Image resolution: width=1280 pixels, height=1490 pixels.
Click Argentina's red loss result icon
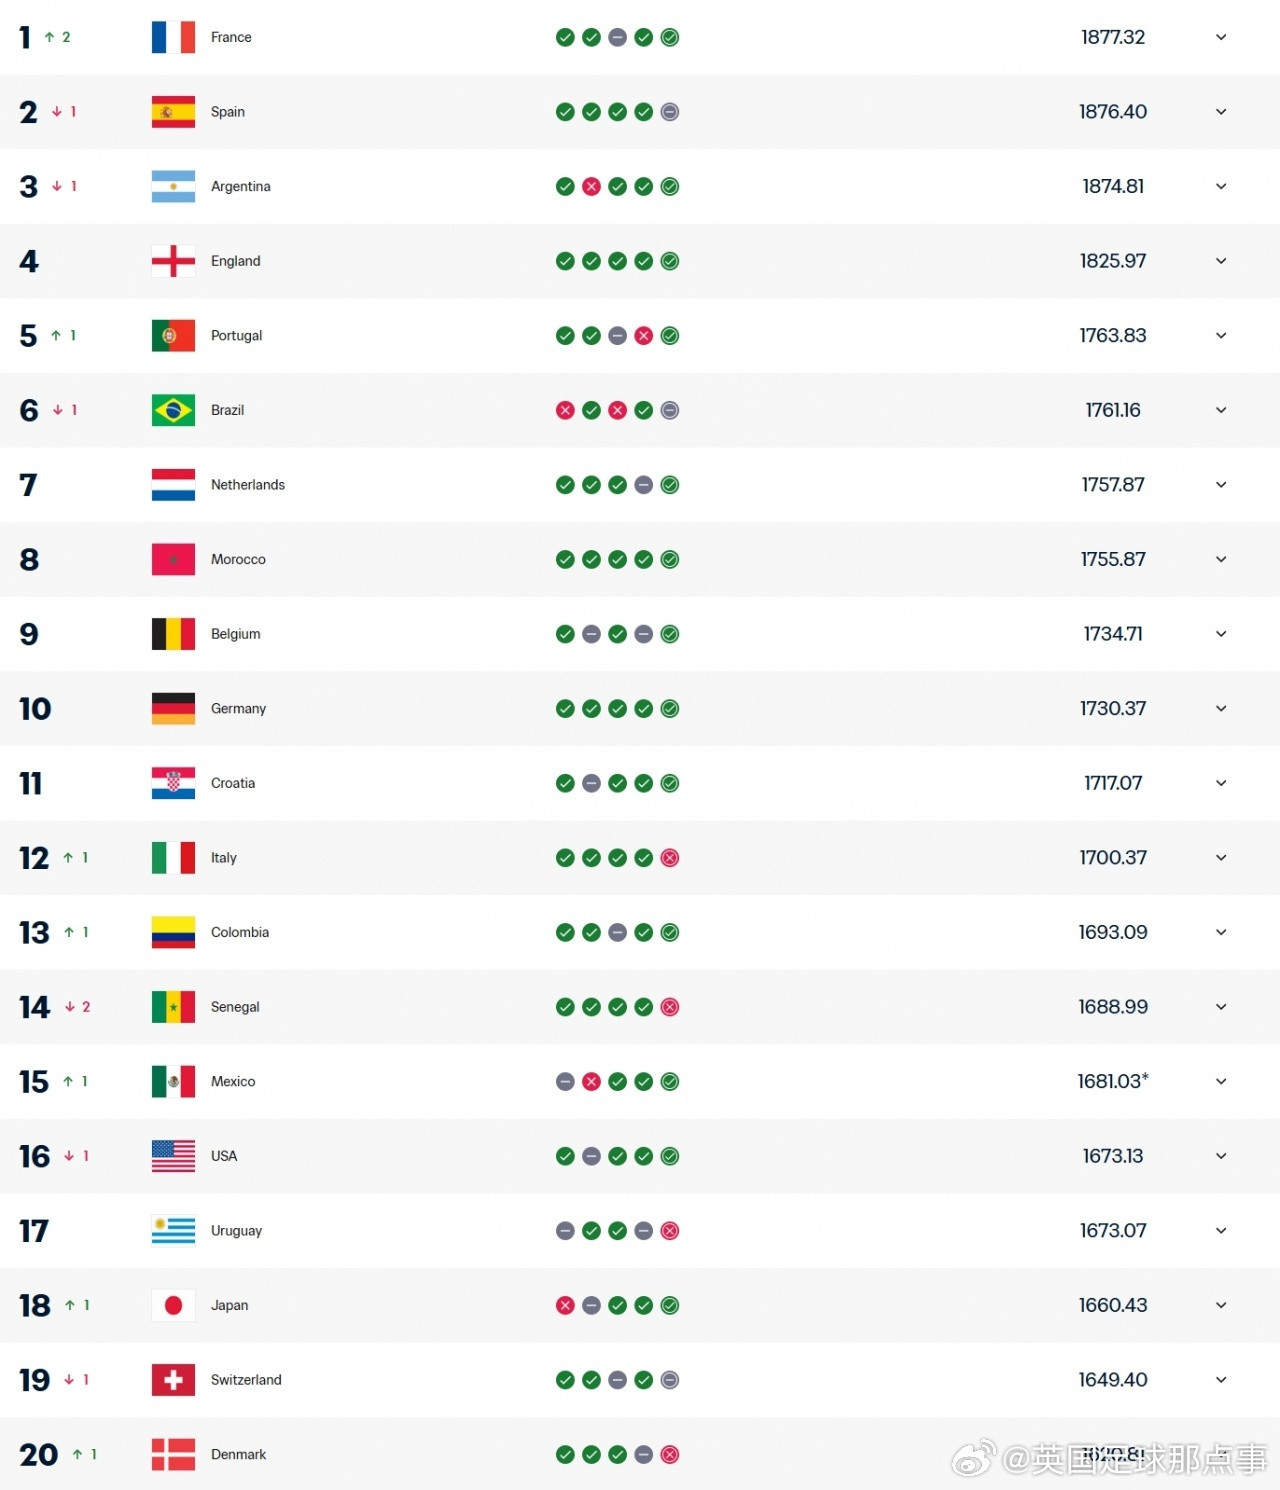tap(591, 186)
